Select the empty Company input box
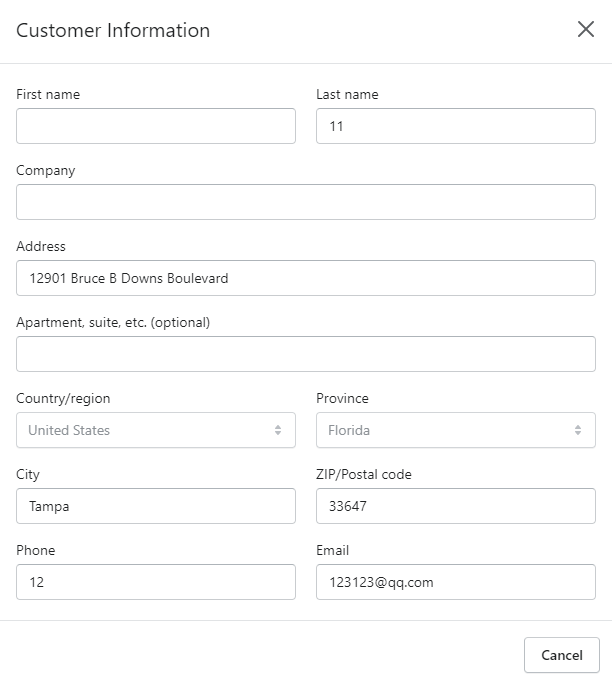Screen dimensions: 612x688 click(x=306, y=202)
